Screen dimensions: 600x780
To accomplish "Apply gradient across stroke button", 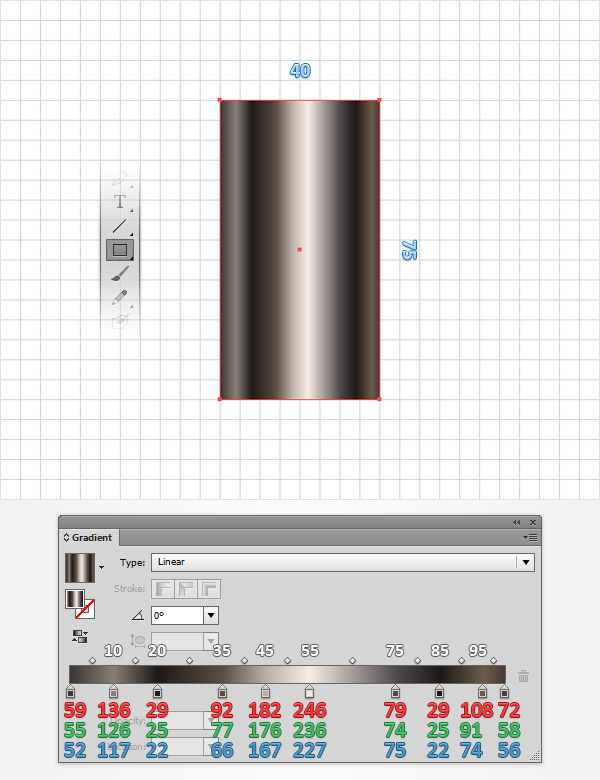I will pos(209,589).
